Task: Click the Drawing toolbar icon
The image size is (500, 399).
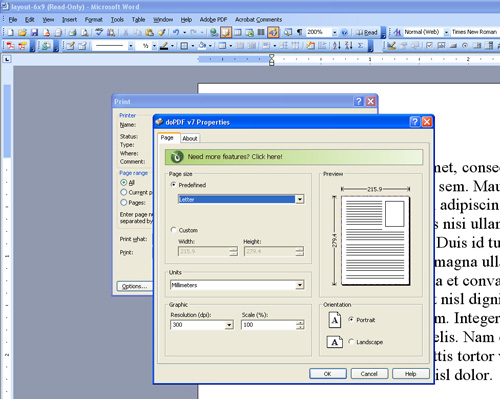Action: click(x=273, y=32)
